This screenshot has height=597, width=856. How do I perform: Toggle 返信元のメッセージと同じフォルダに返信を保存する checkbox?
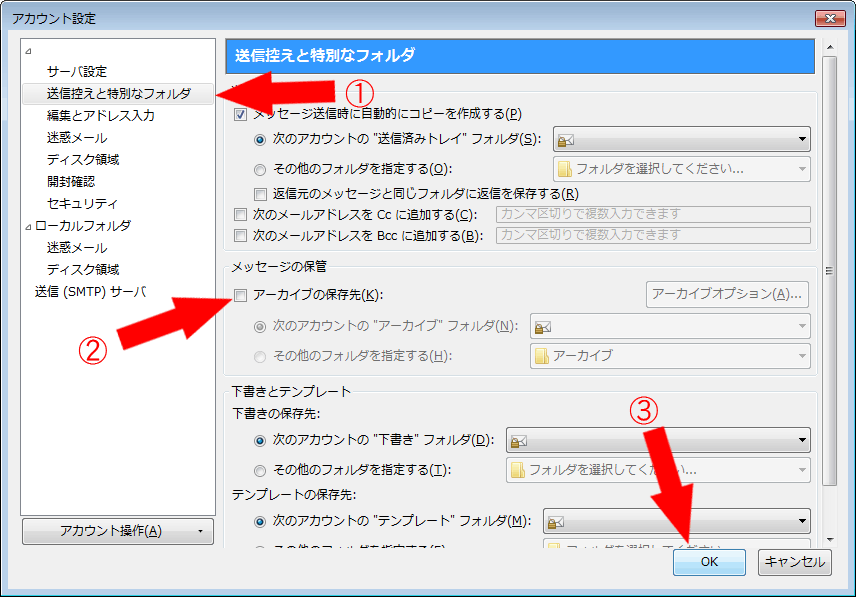[260, 194]
